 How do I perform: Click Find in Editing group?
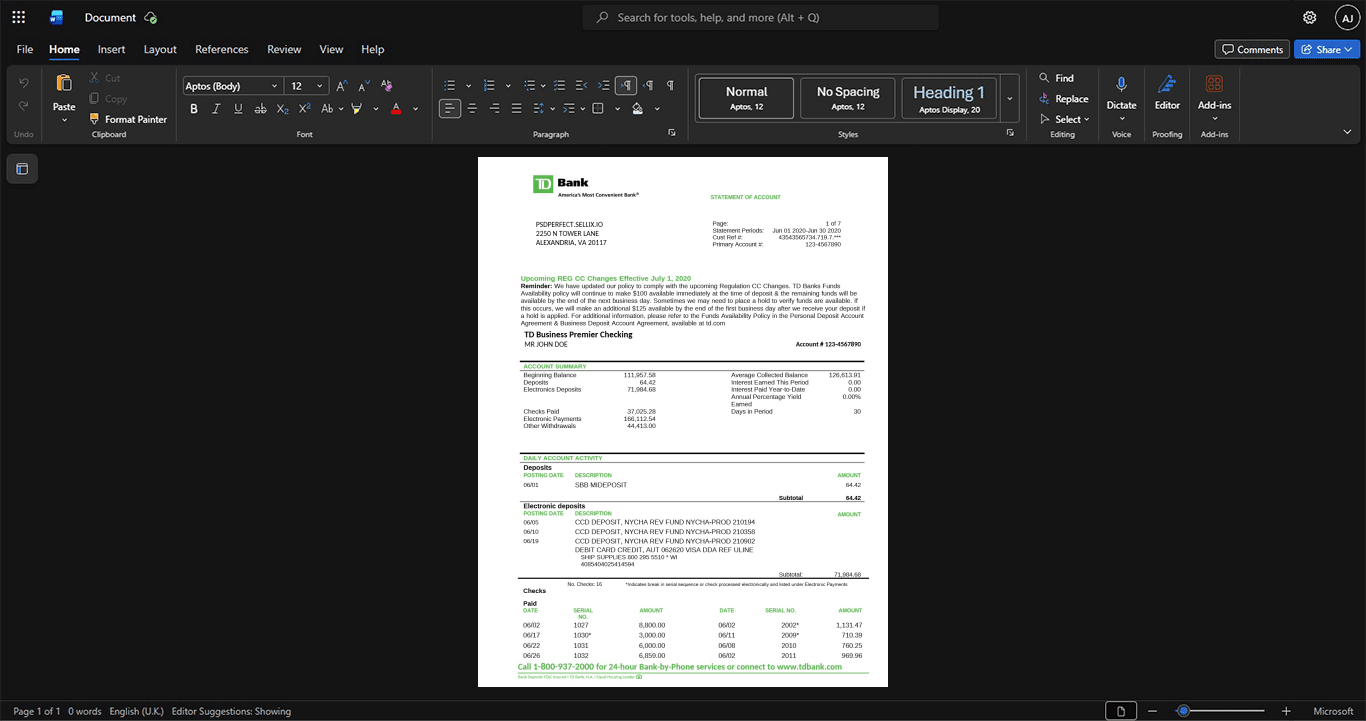click(x=1056, y=78)
